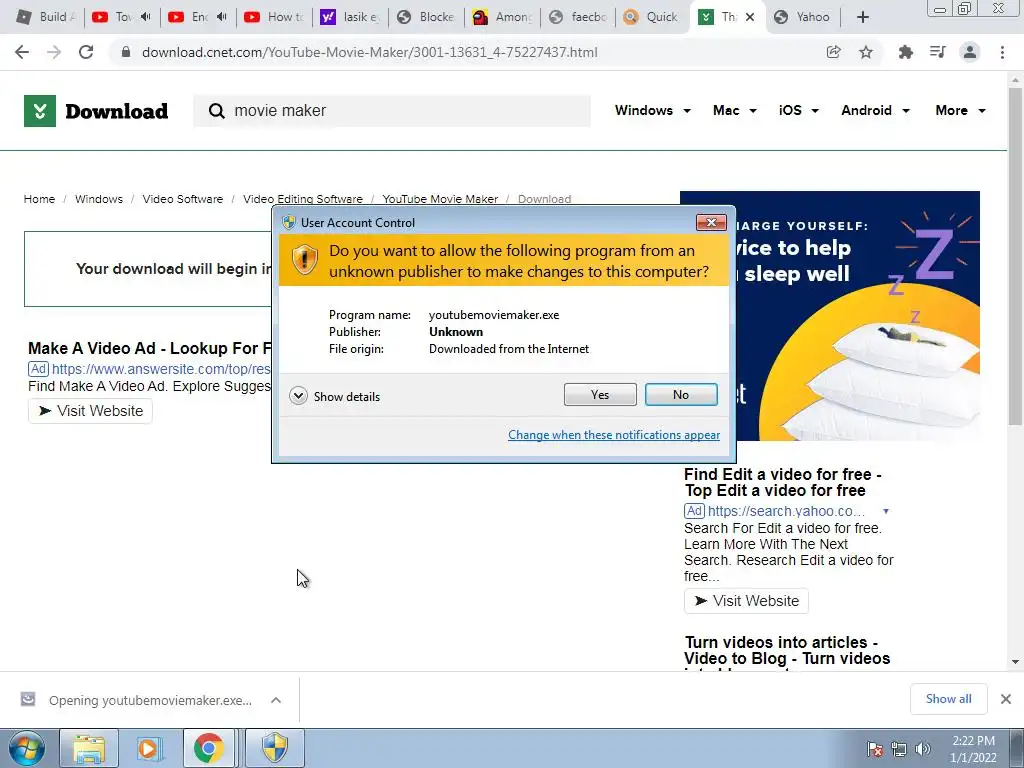Open youtubemoviemaker.exe download options chevron
1024x768 pixels.
click(x=276, y=700)
